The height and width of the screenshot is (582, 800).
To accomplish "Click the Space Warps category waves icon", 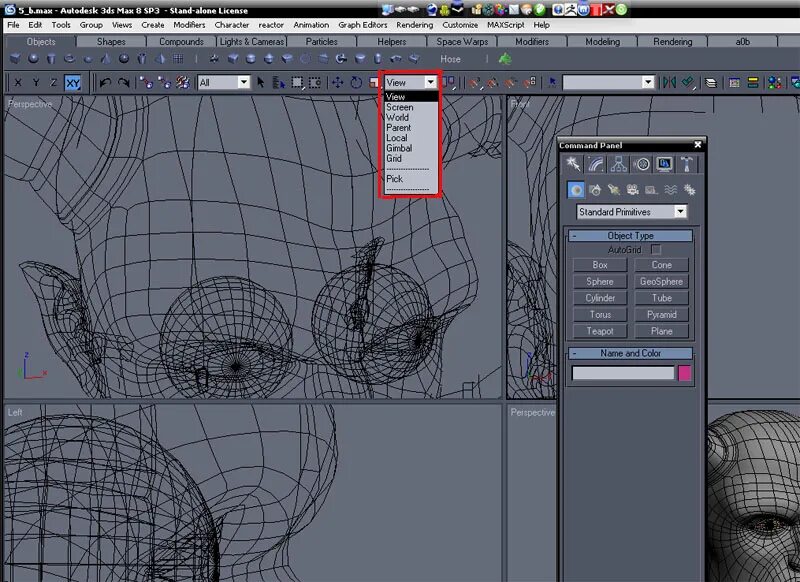I will coord(671,189).
